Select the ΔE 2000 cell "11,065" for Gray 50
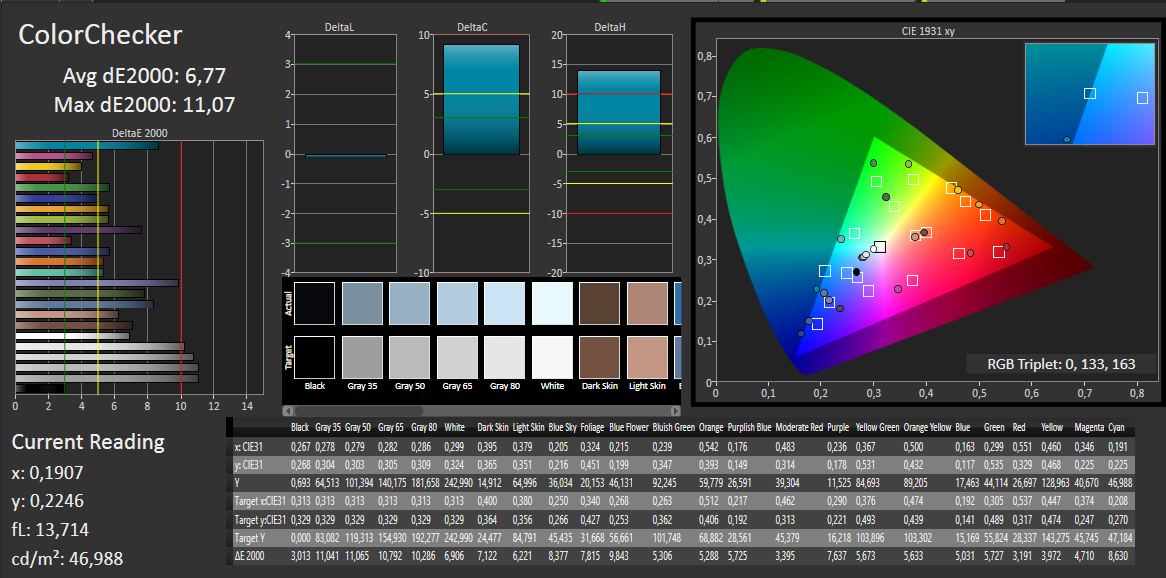This screenshot has width=1166, height=578. pos(358,555)
